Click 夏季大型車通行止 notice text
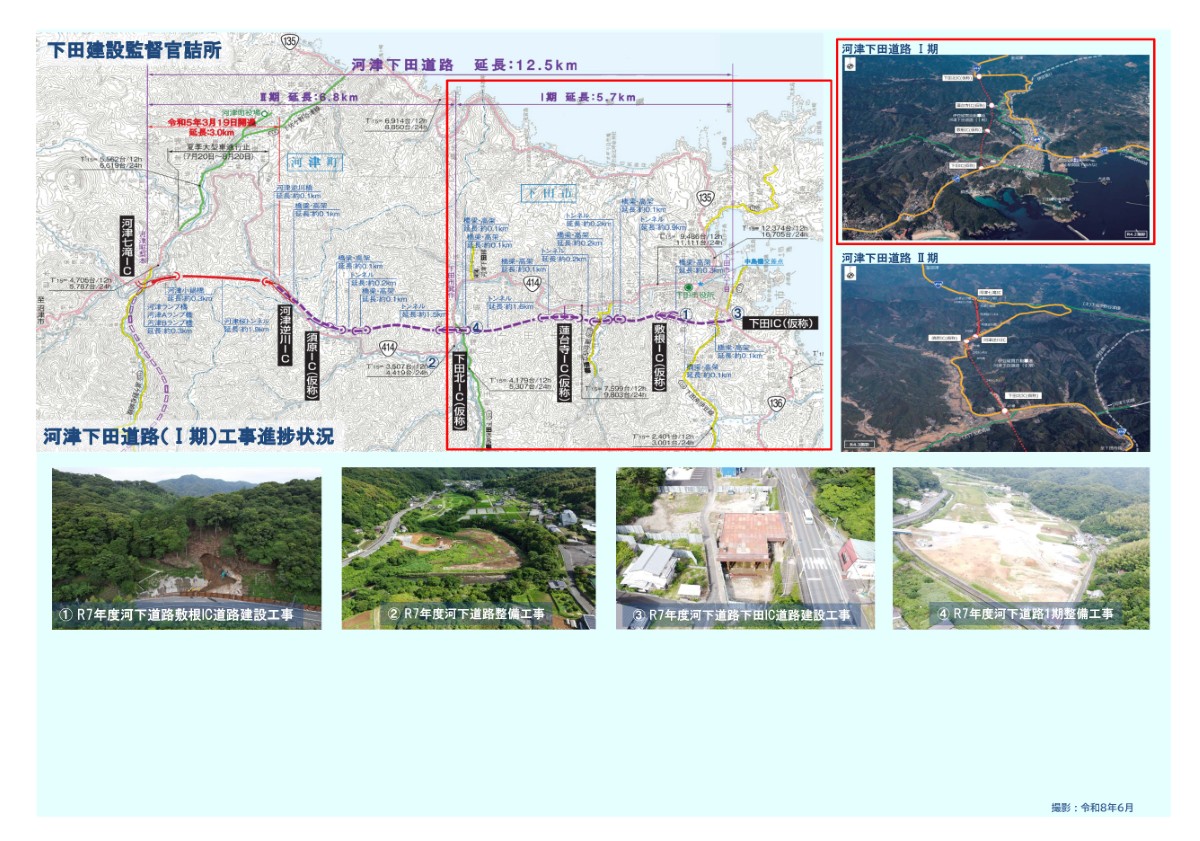This screenshot has width=1200, height=841. [219, 146]
